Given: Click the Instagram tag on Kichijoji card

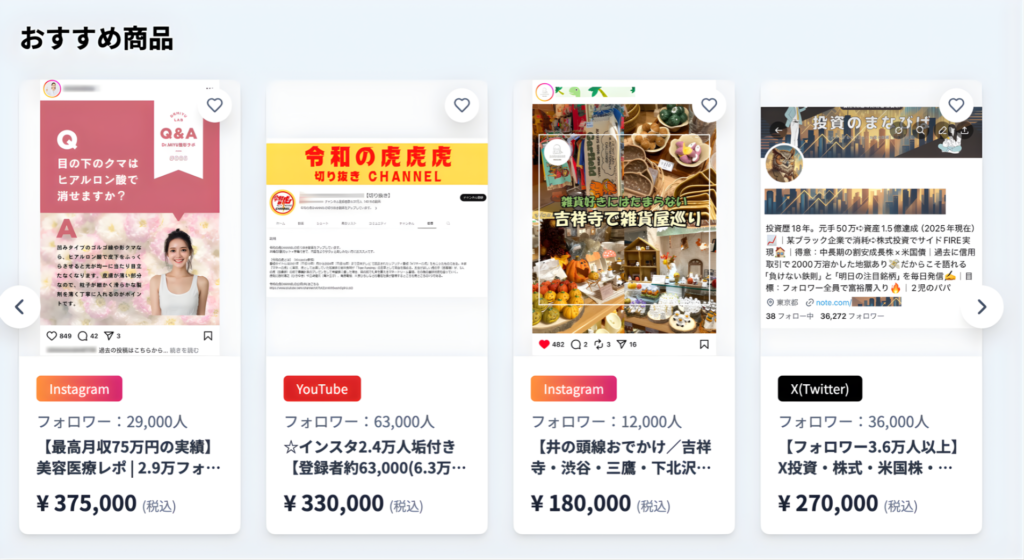Looking at the screenshot, I should click(573, 389).
